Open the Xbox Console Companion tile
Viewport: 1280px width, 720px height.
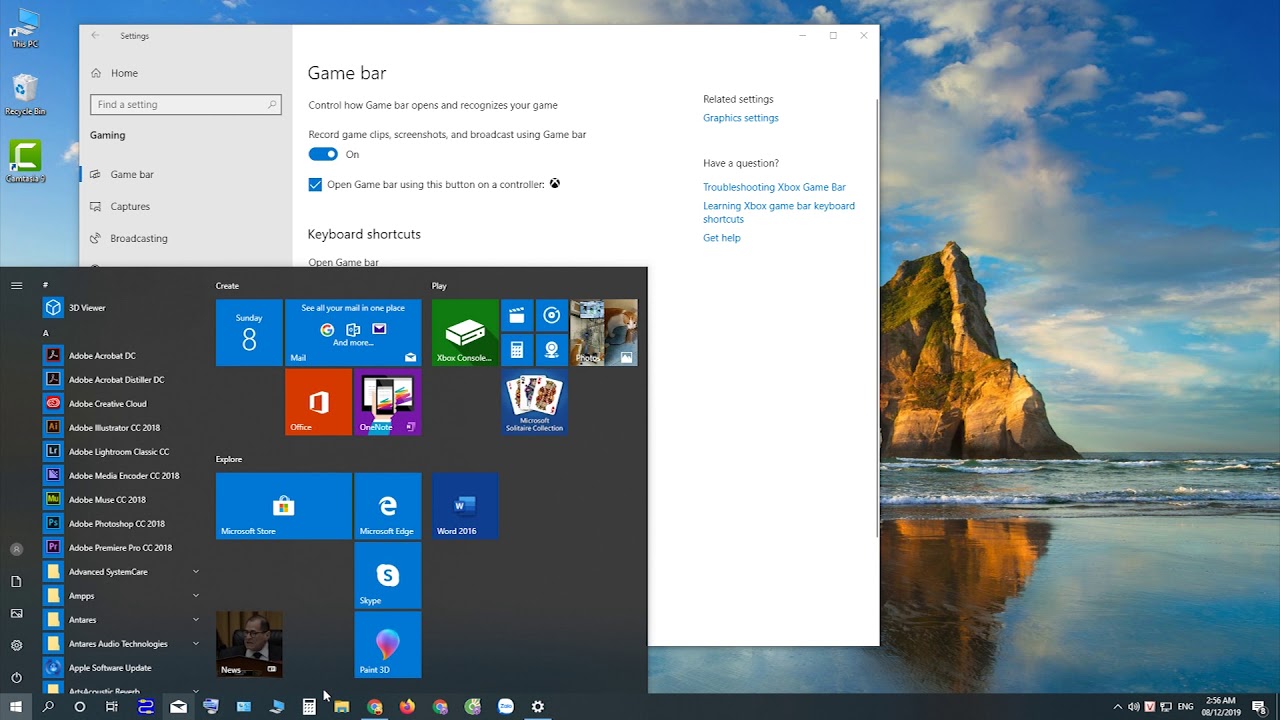pyautogui.click(x=465, y=333)
